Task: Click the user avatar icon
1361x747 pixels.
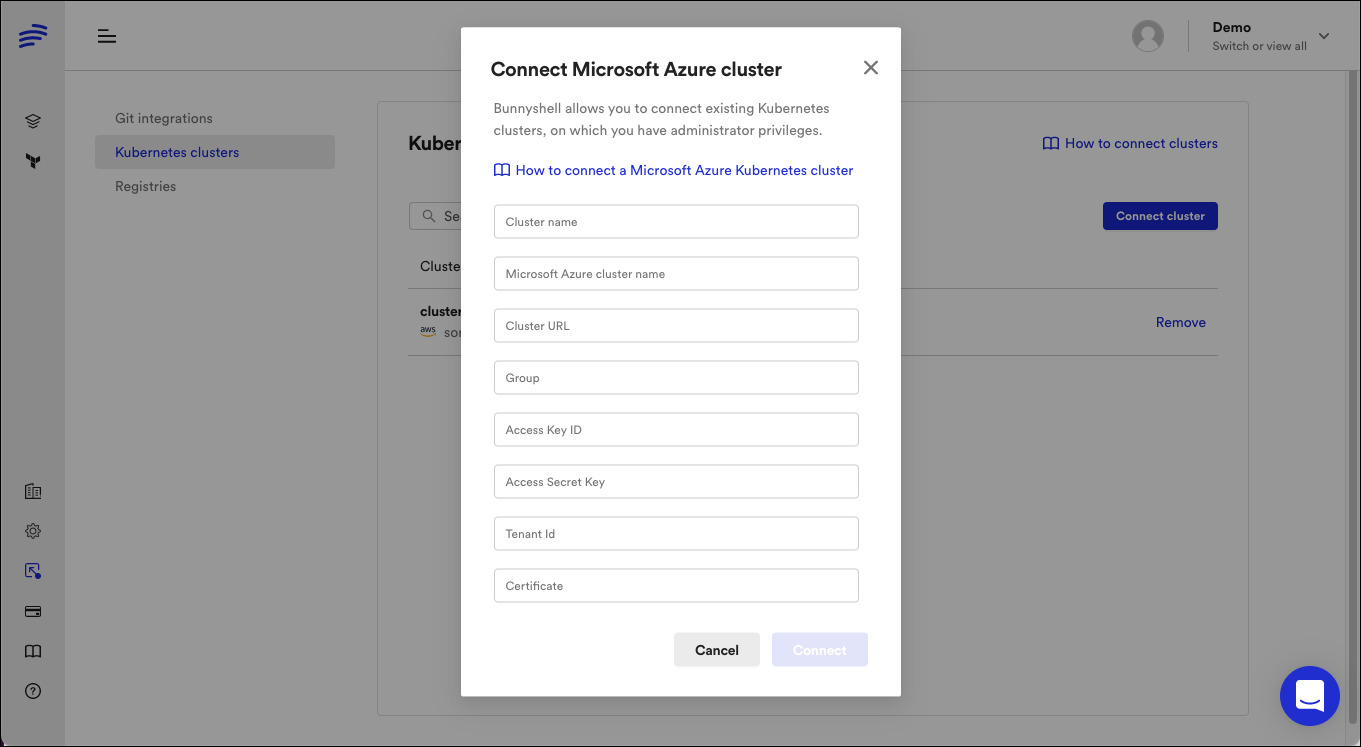Action: point(1148,37)
